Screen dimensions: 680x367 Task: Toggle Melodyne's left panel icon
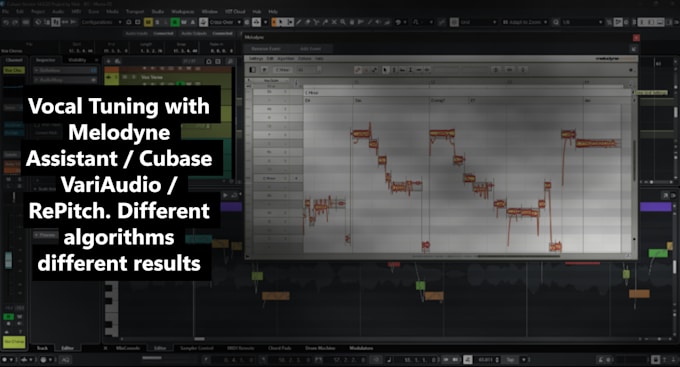pos(252,69)
